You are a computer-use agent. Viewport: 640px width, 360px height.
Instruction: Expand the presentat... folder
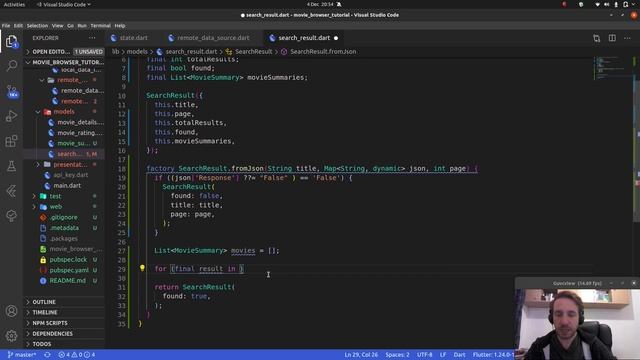[x=65, y=164]
